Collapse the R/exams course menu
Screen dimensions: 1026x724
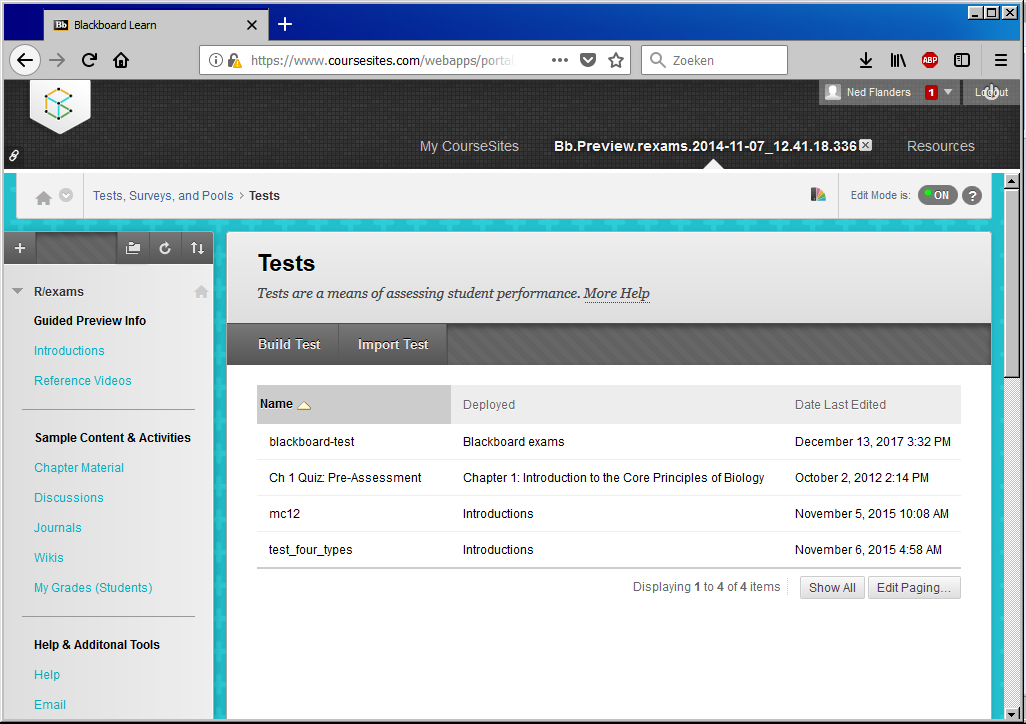coord(18,291)
